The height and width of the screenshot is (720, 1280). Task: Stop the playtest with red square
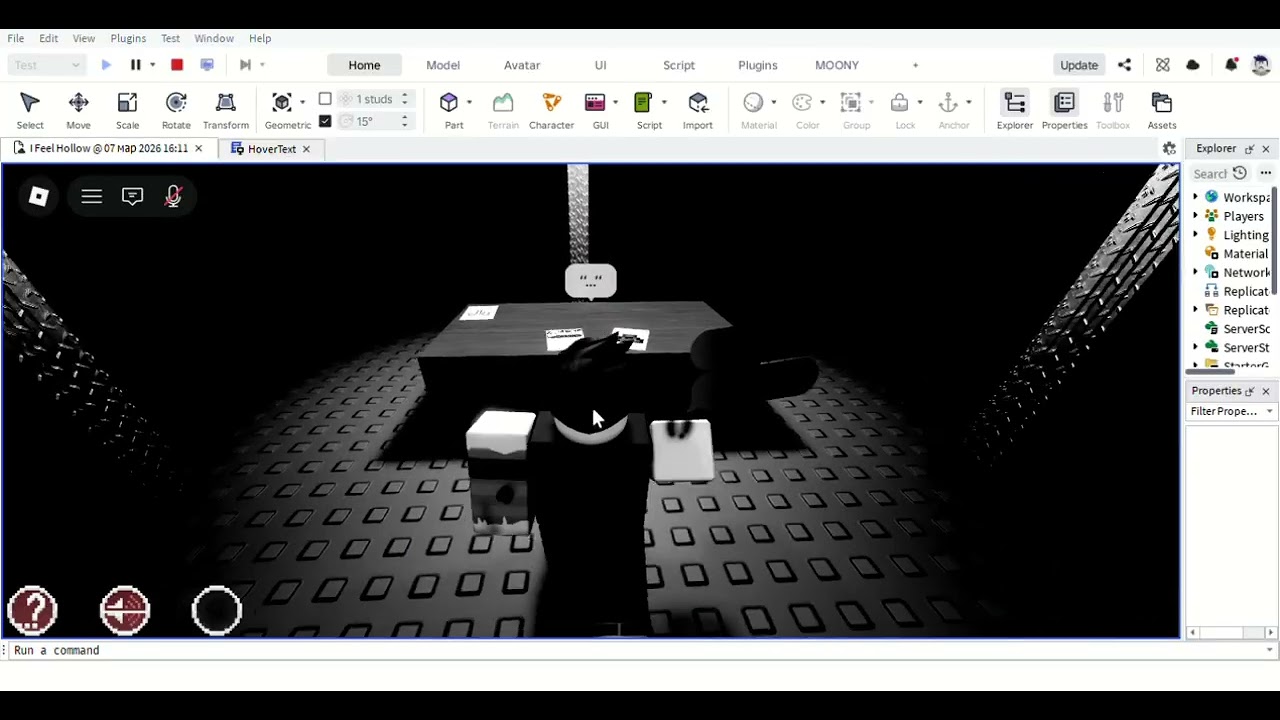pyautogui.click(x=177, y=65)
